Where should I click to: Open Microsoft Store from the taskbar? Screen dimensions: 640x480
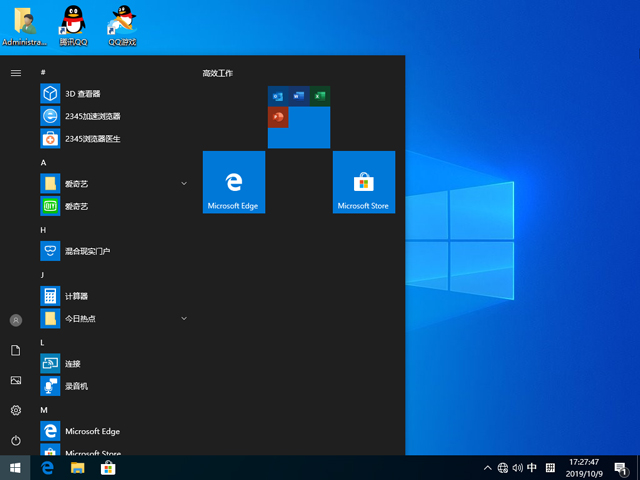108,468
